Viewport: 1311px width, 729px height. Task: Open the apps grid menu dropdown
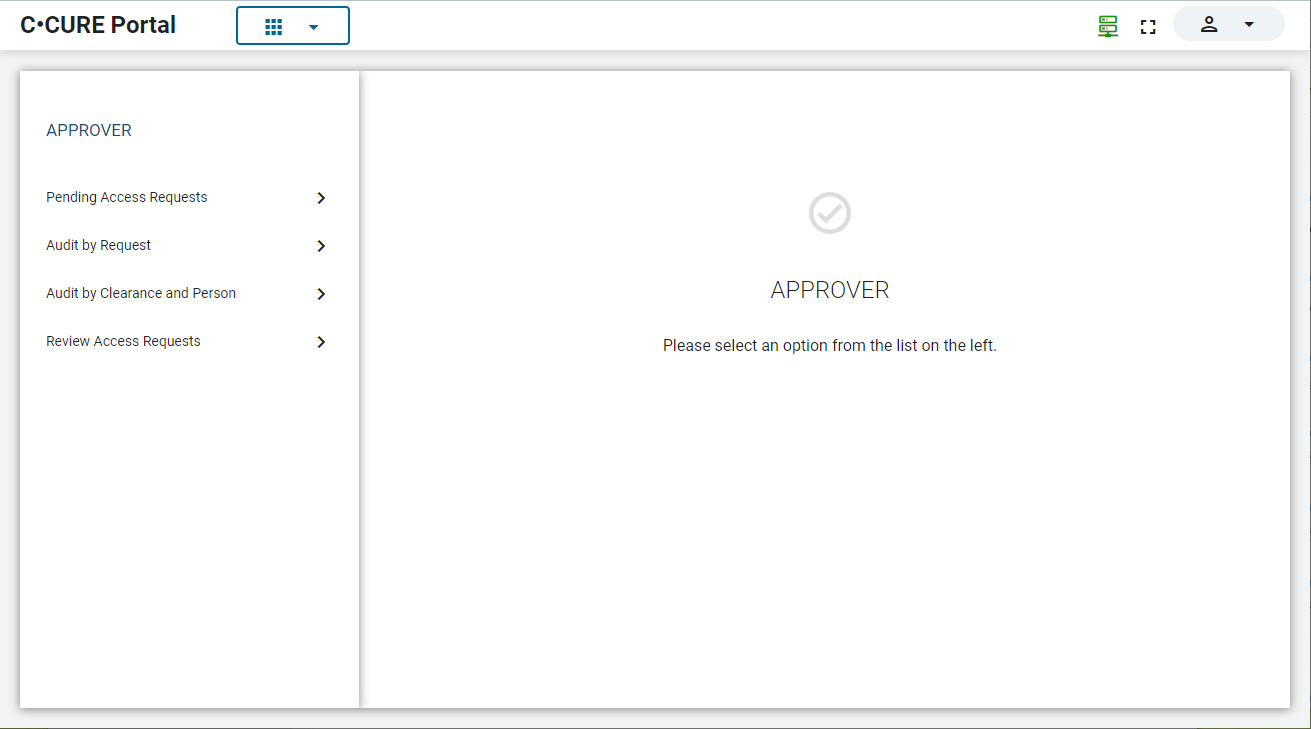[x=293, y=27]
